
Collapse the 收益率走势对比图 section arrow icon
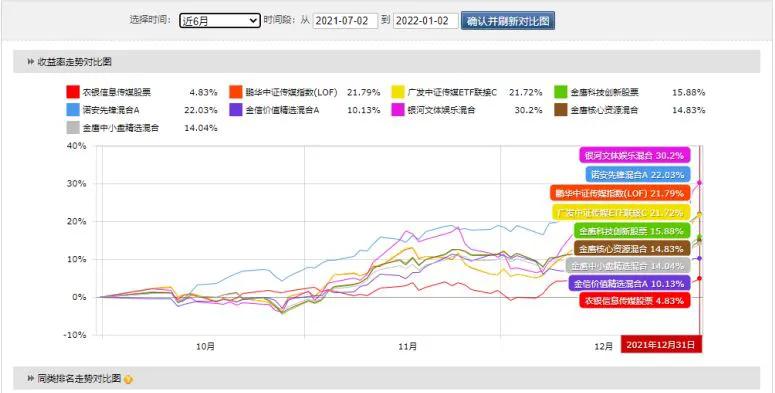[x=31, y=62]
